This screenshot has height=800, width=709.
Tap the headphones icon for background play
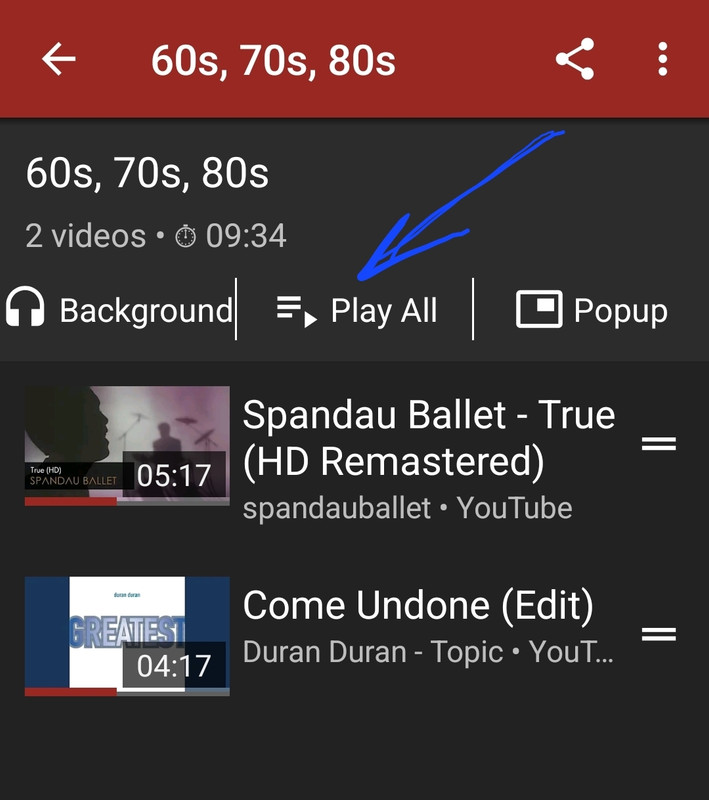tap(25, 306)
